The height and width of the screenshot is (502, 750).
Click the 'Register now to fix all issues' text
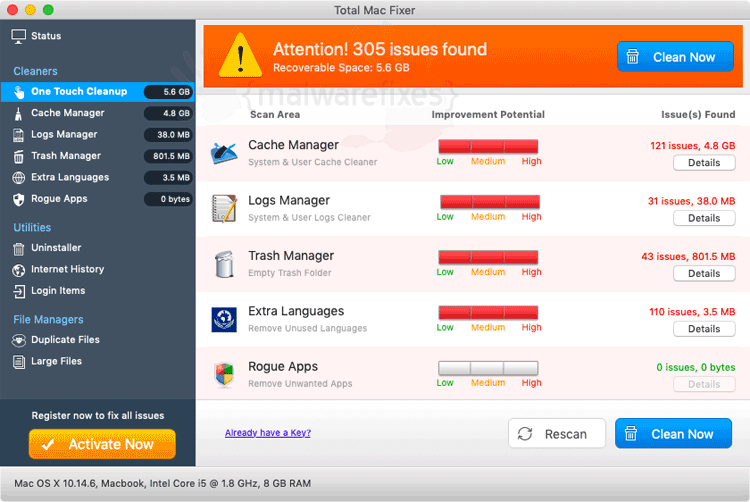click(x=98, y=415)
